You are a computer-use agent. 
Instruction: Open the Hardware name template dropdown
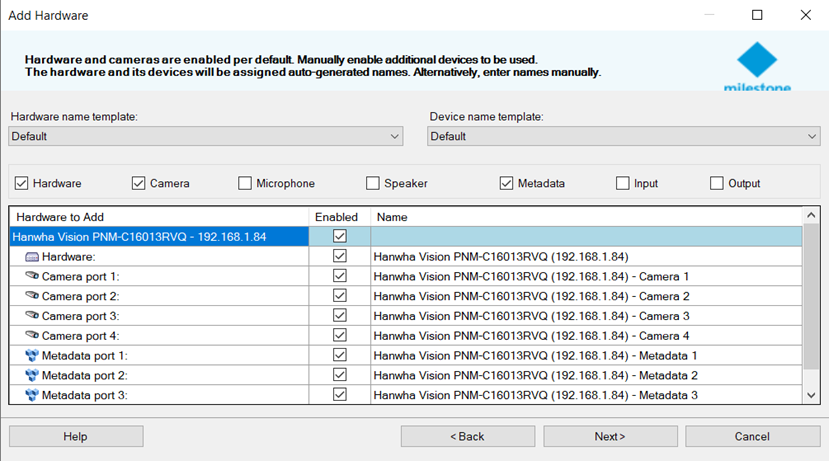206,136
